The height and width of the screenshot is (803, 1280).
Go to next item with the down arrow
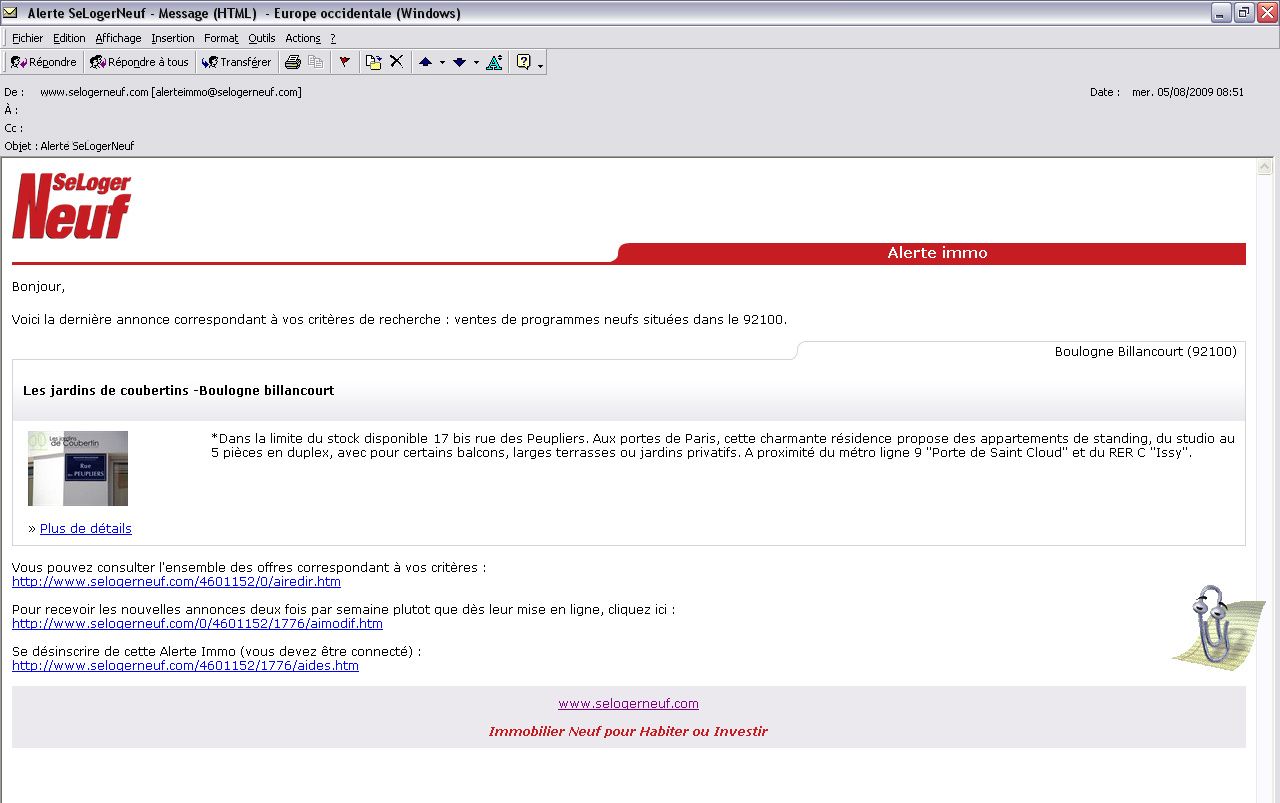pos(459,62)
